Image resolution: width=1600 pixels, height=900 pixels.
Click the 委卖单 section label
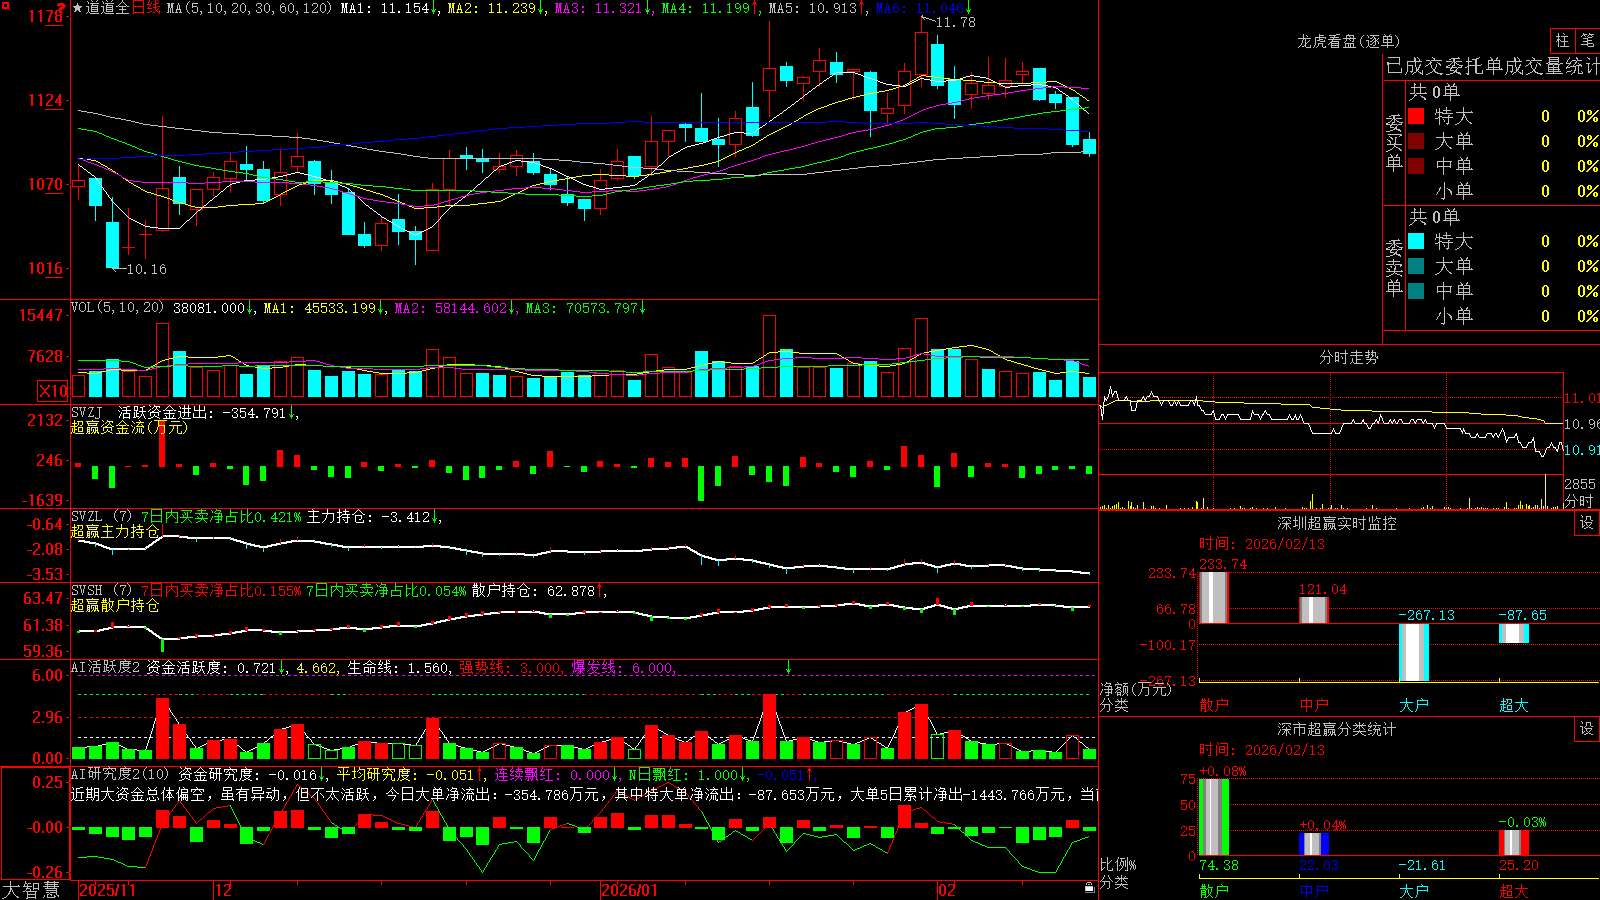pos(1394,267)
